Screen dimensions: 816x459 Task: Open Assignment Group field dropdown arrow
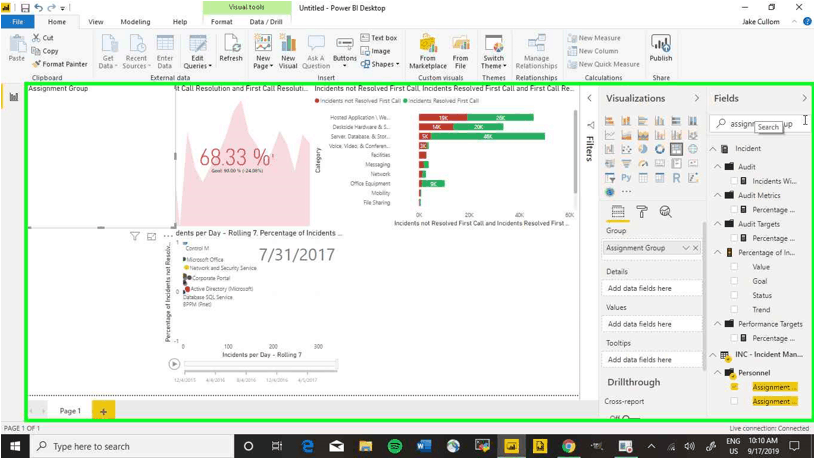[685, 248]
